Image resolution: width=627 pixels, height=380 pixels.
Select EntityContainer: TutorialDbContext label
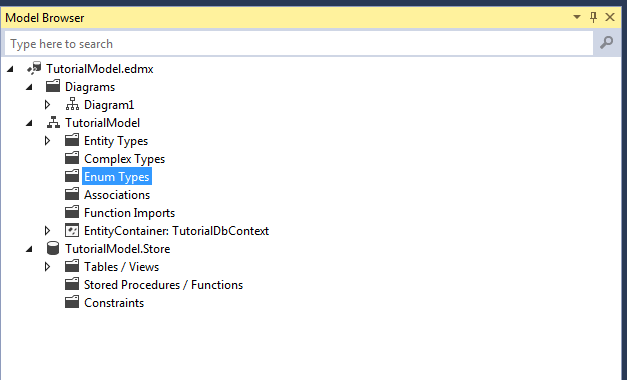176,231
